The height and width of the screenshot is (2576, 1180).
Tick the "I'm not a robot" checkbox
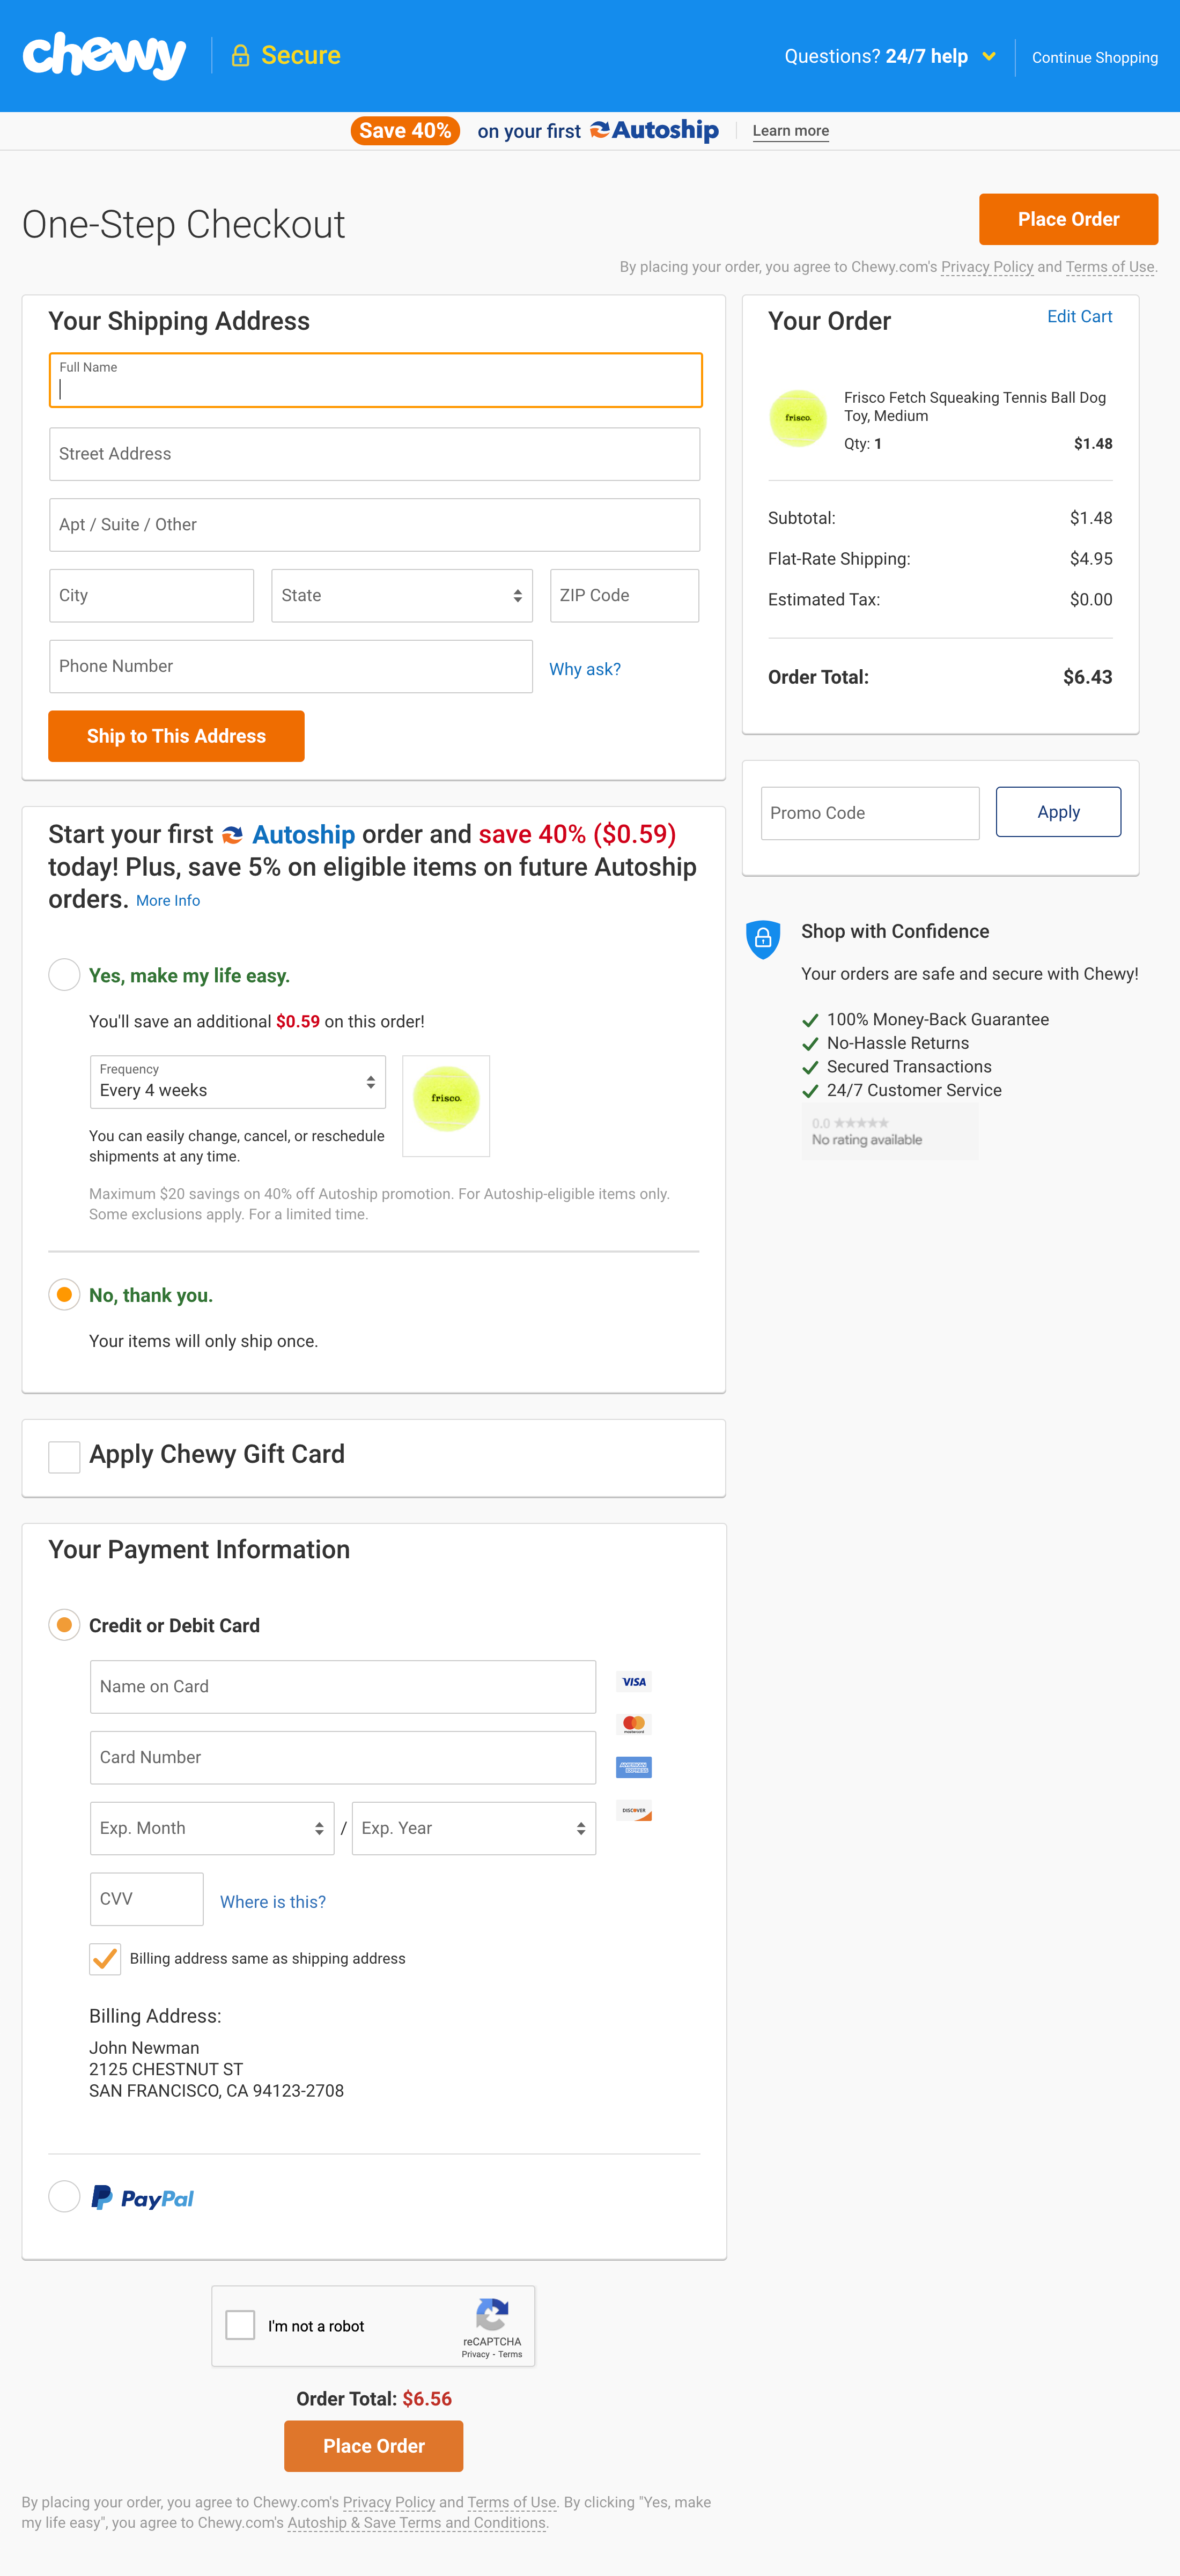click(240, 2325)
